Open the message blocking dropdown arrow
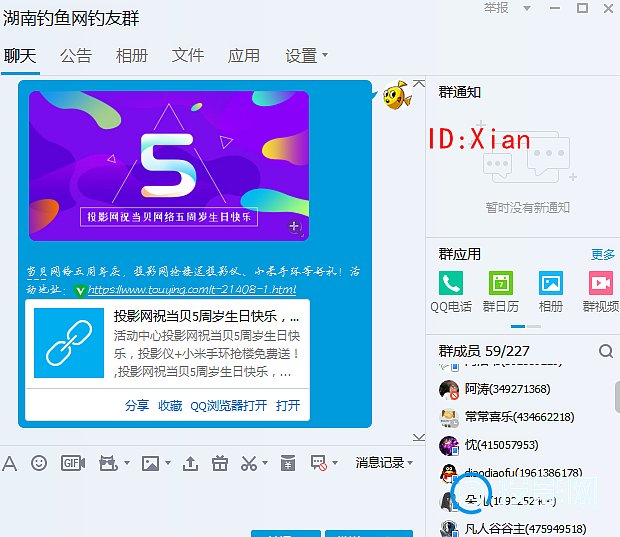Image resolution: width=620 pixels, height=537 pixels. coord(335,463)
